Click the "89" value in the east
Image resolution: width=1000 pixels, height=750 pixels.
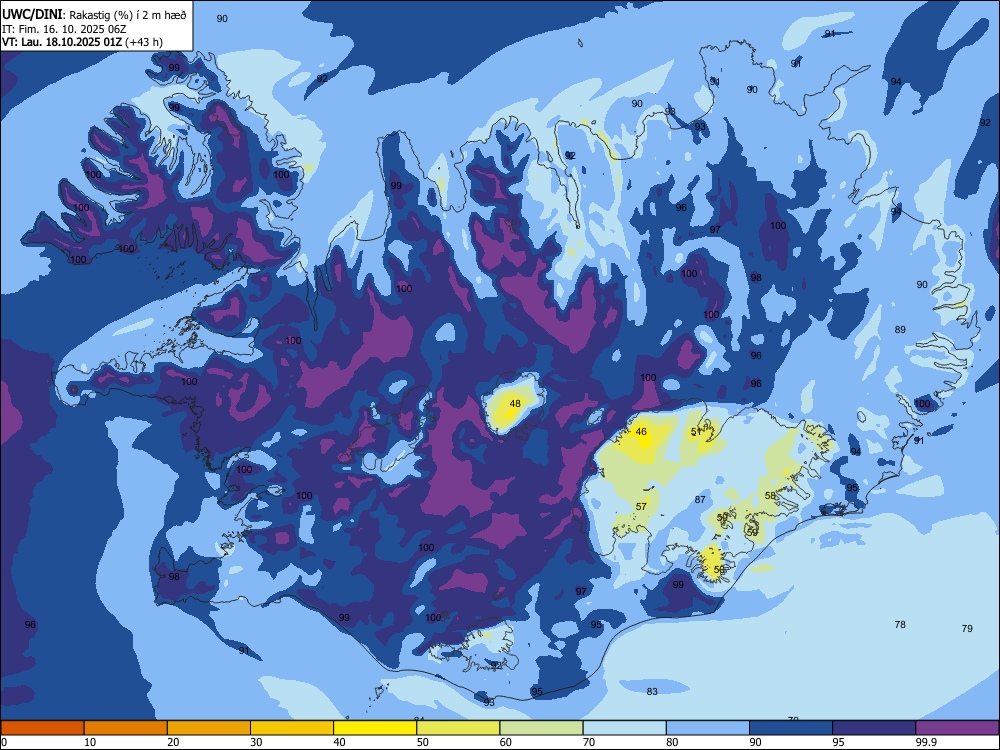[x=900, y=330]
